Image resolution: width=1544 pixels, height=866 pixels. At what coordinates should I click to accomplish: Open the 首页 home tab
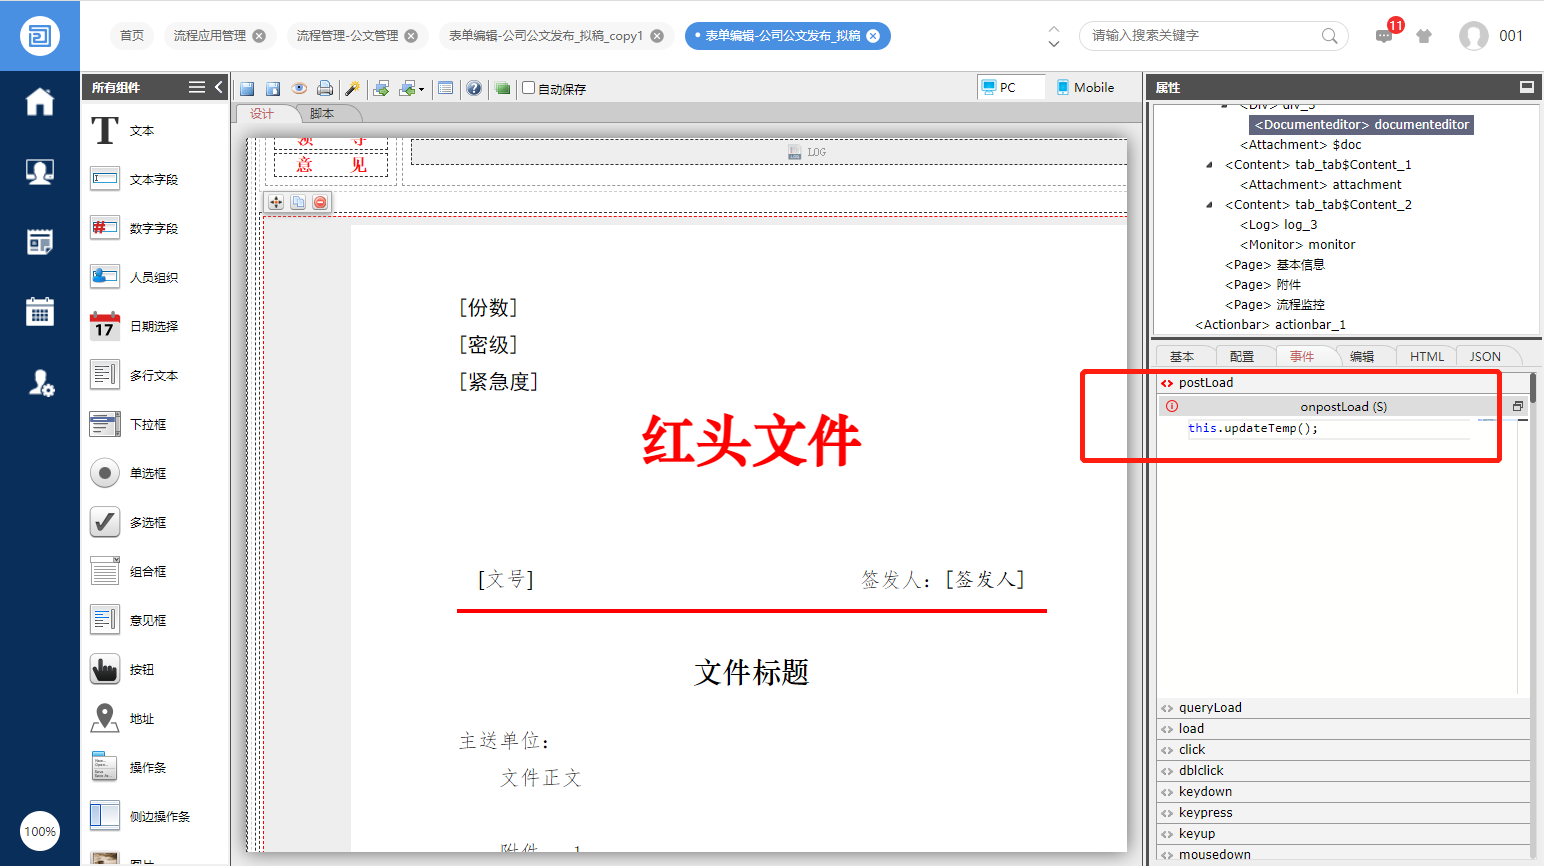pos(132,36)
